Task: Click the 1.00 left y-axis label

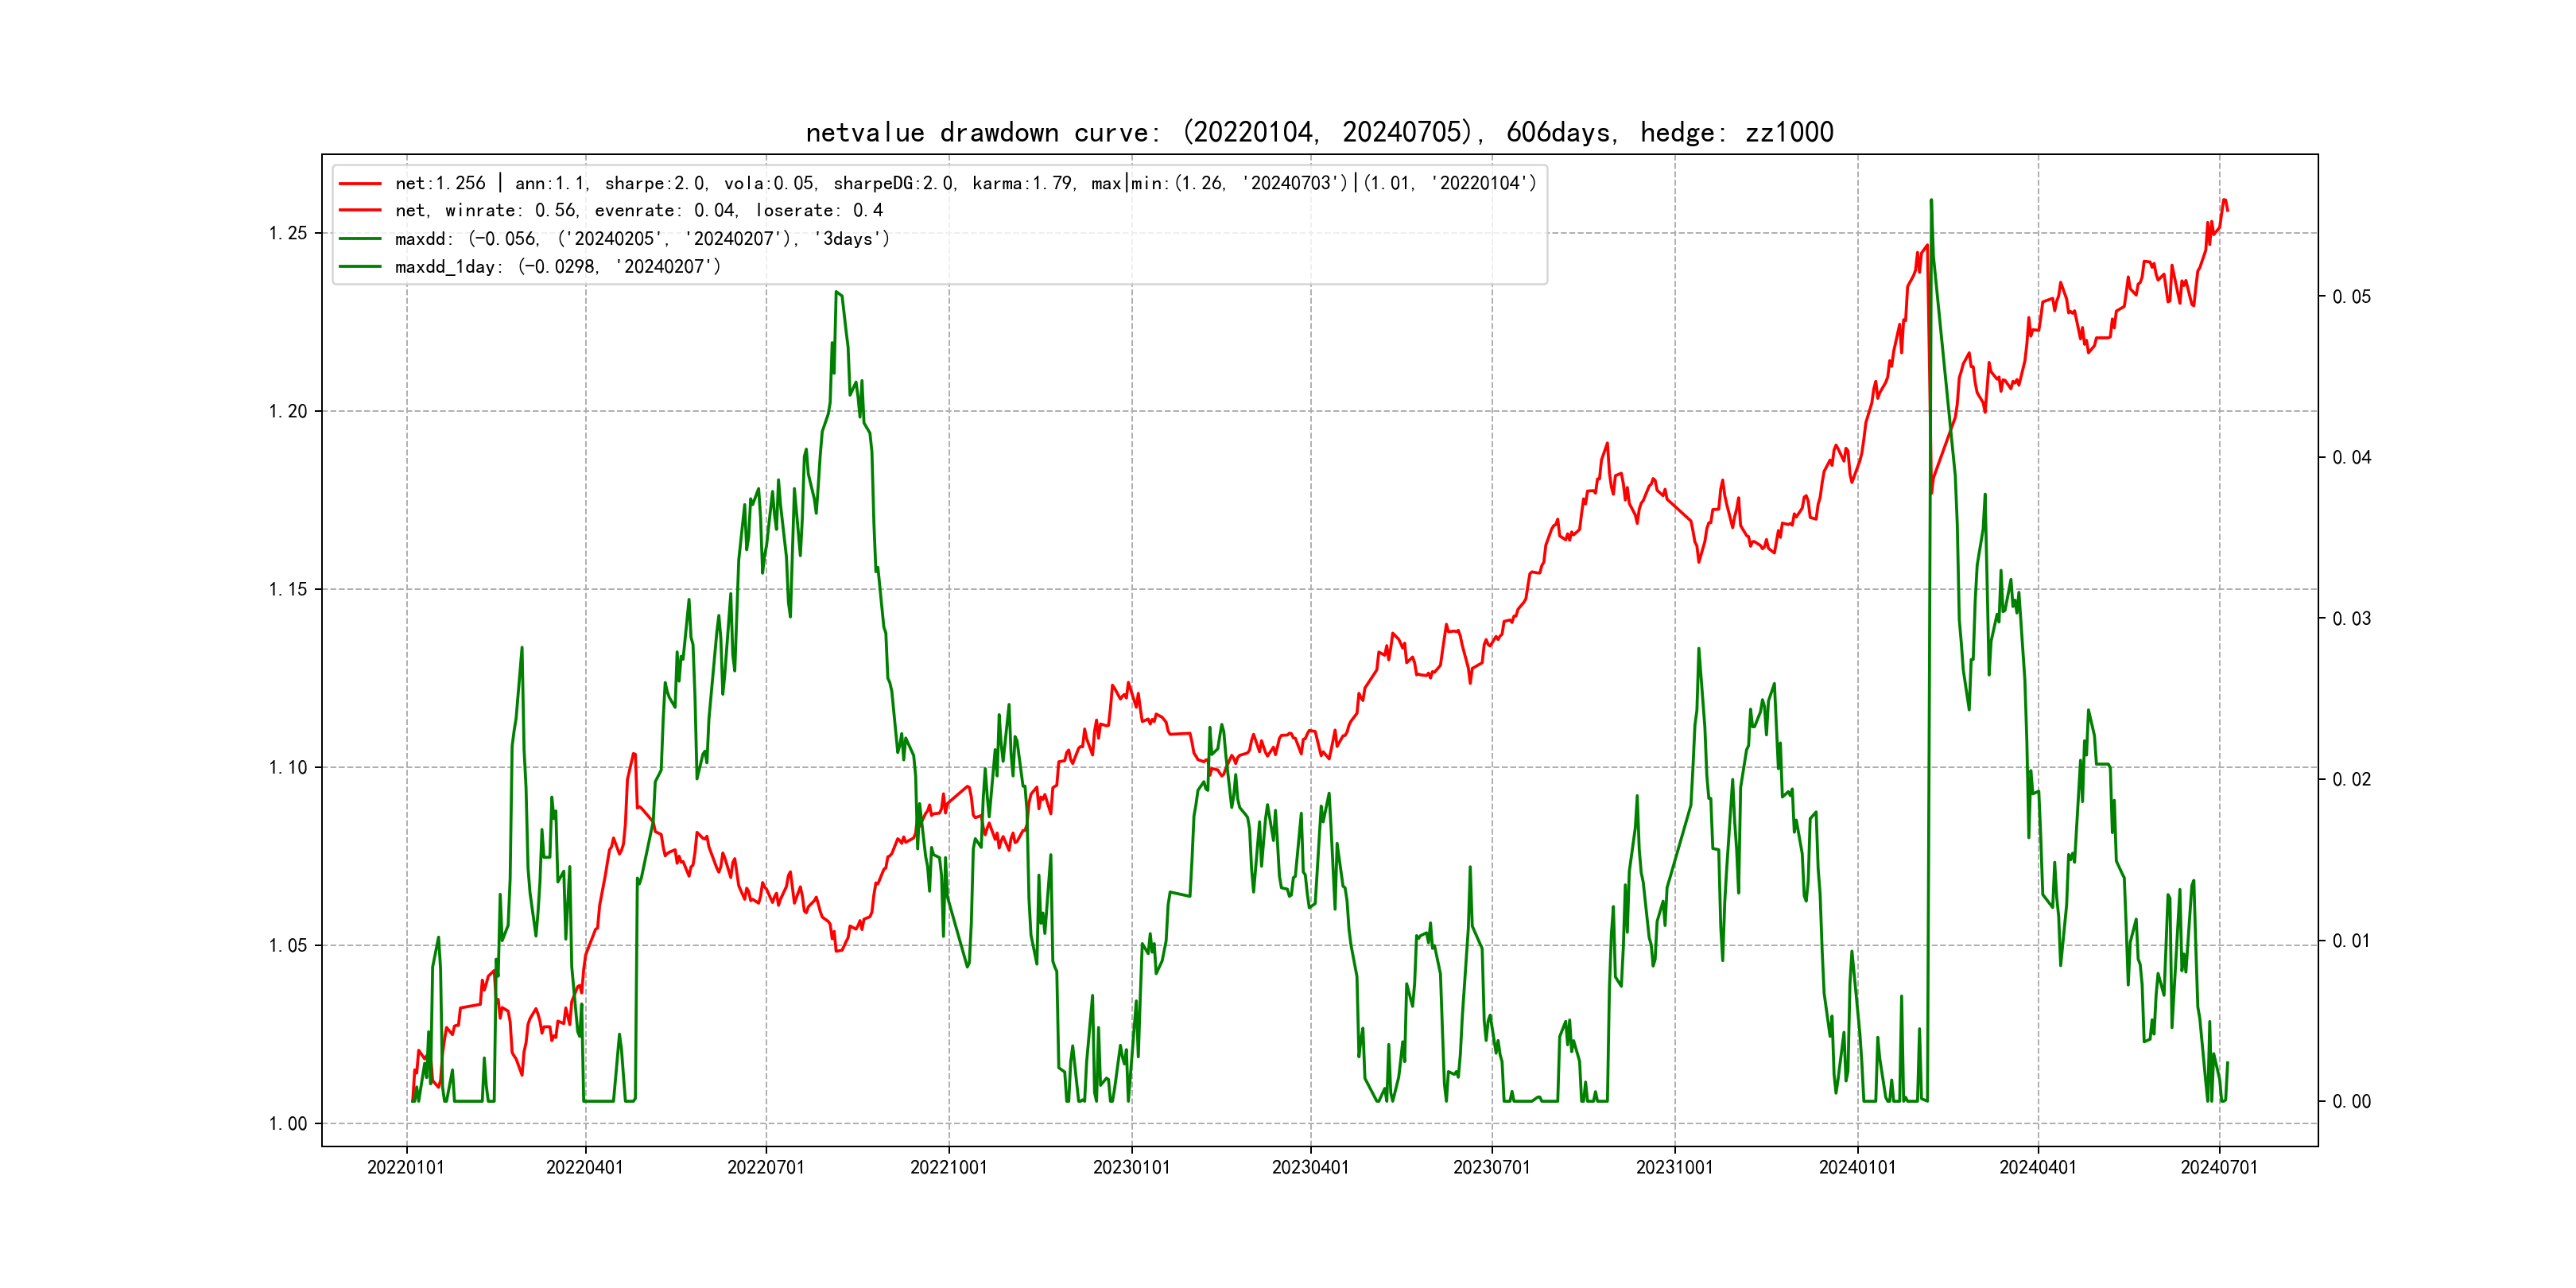Action: click(288, 1124)
